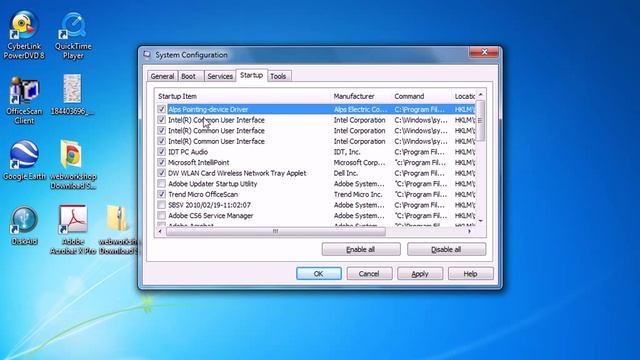Confirm with the OK button

click(x=319, y=274)
